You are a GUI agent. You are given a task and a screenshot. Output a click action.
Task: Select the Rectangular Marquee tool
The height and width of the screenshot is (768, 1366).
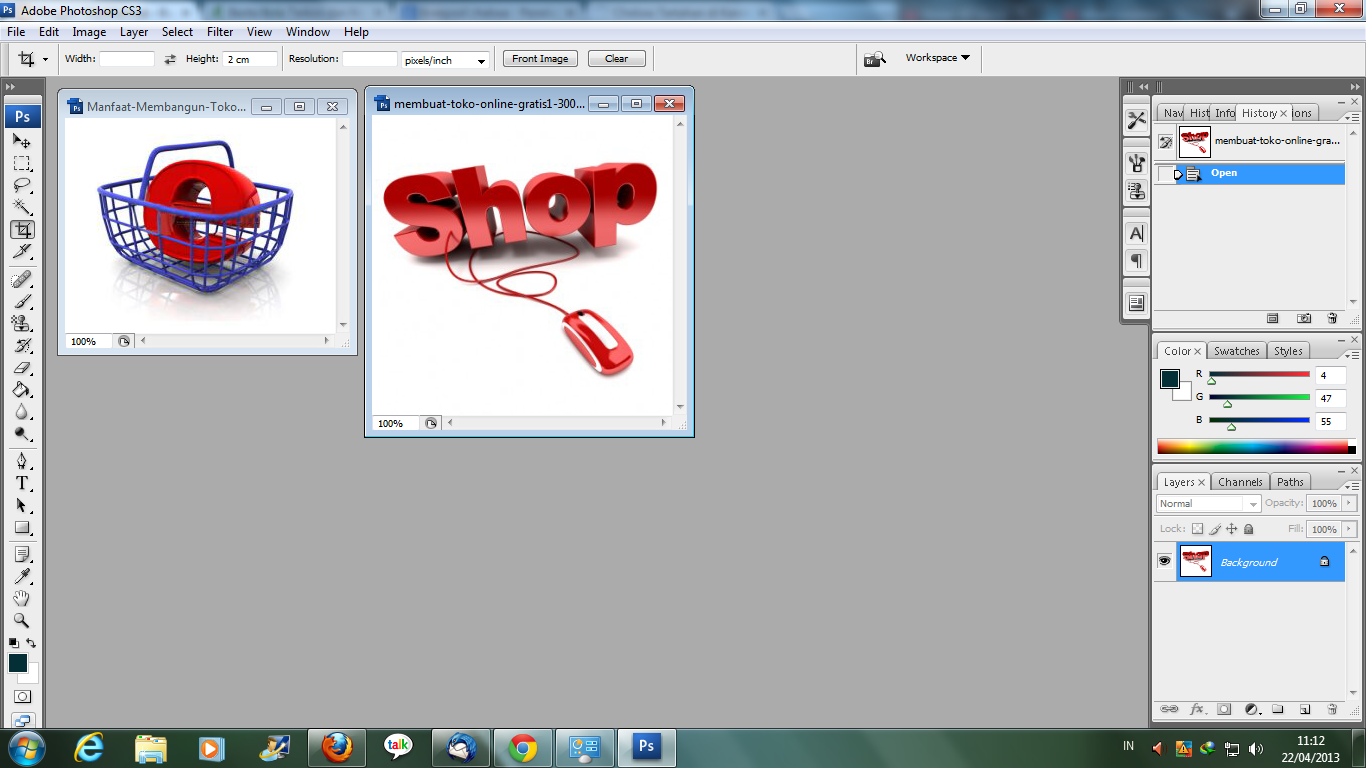pyautogui.click(x=21, y=163)
